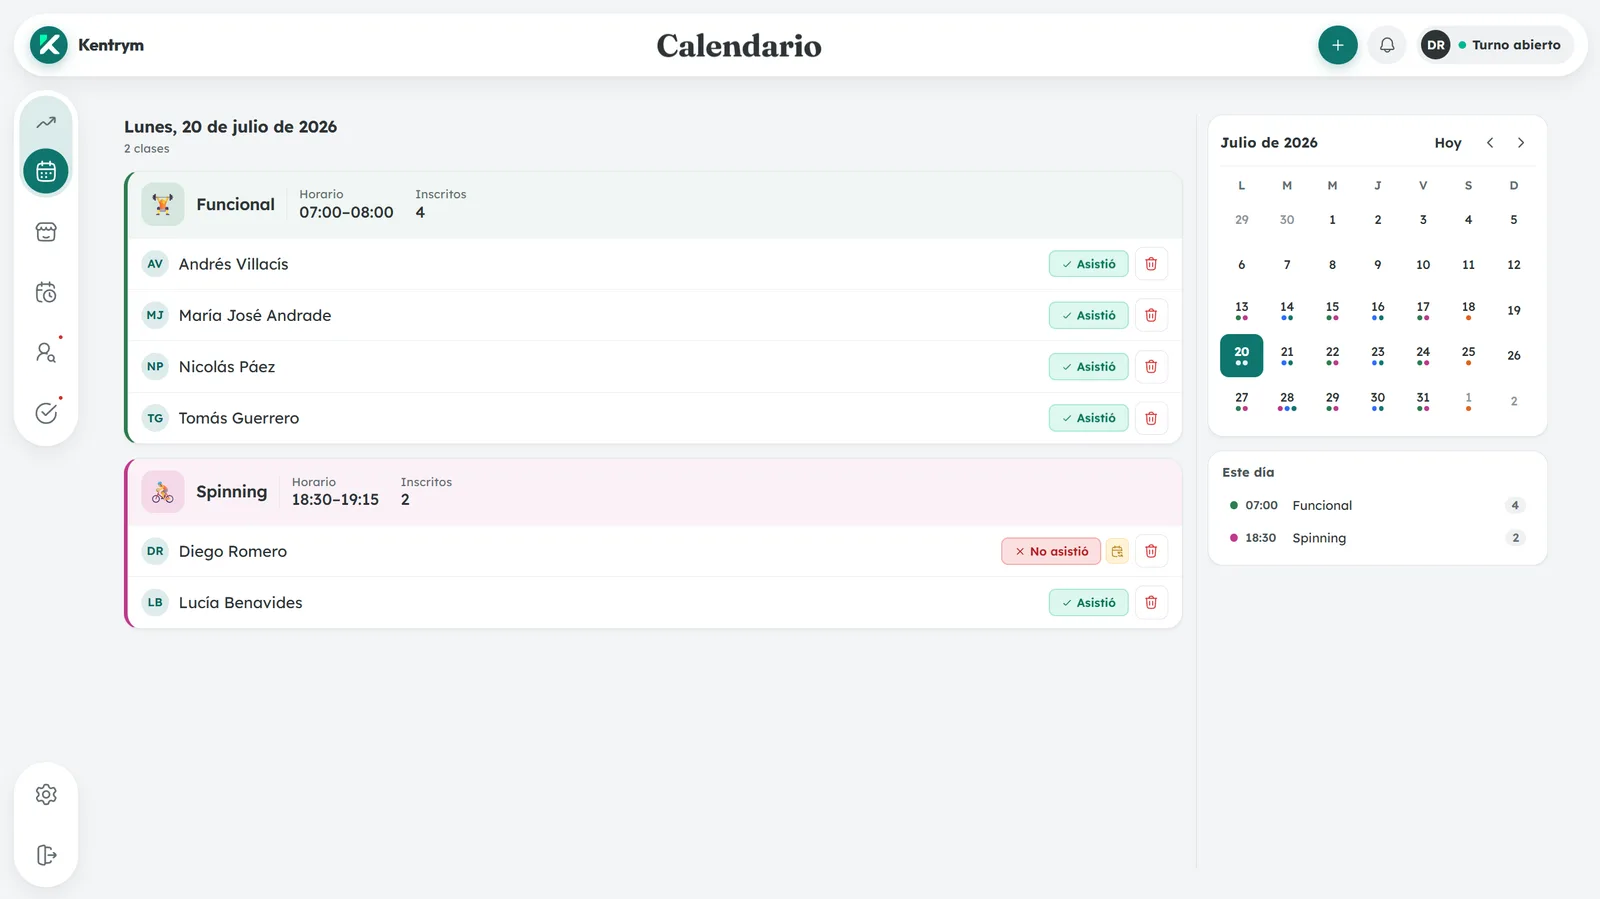Toggle Asistió for María José Andrade
The height and width of the screenshot is (899, 1600).
point(1089,315)
